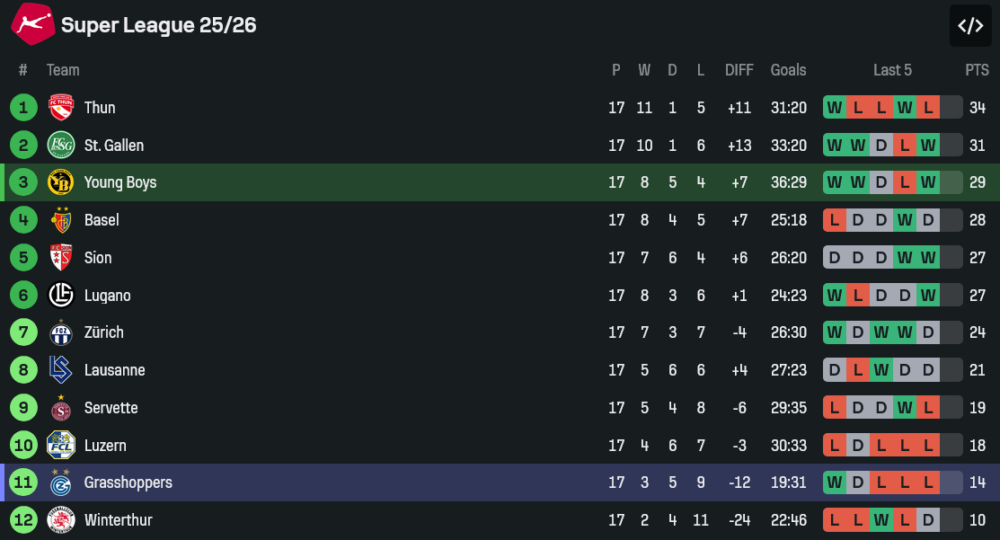Click the embed code icon
The width and height of the screenshot is (1000, 540).
pos(970,26)
